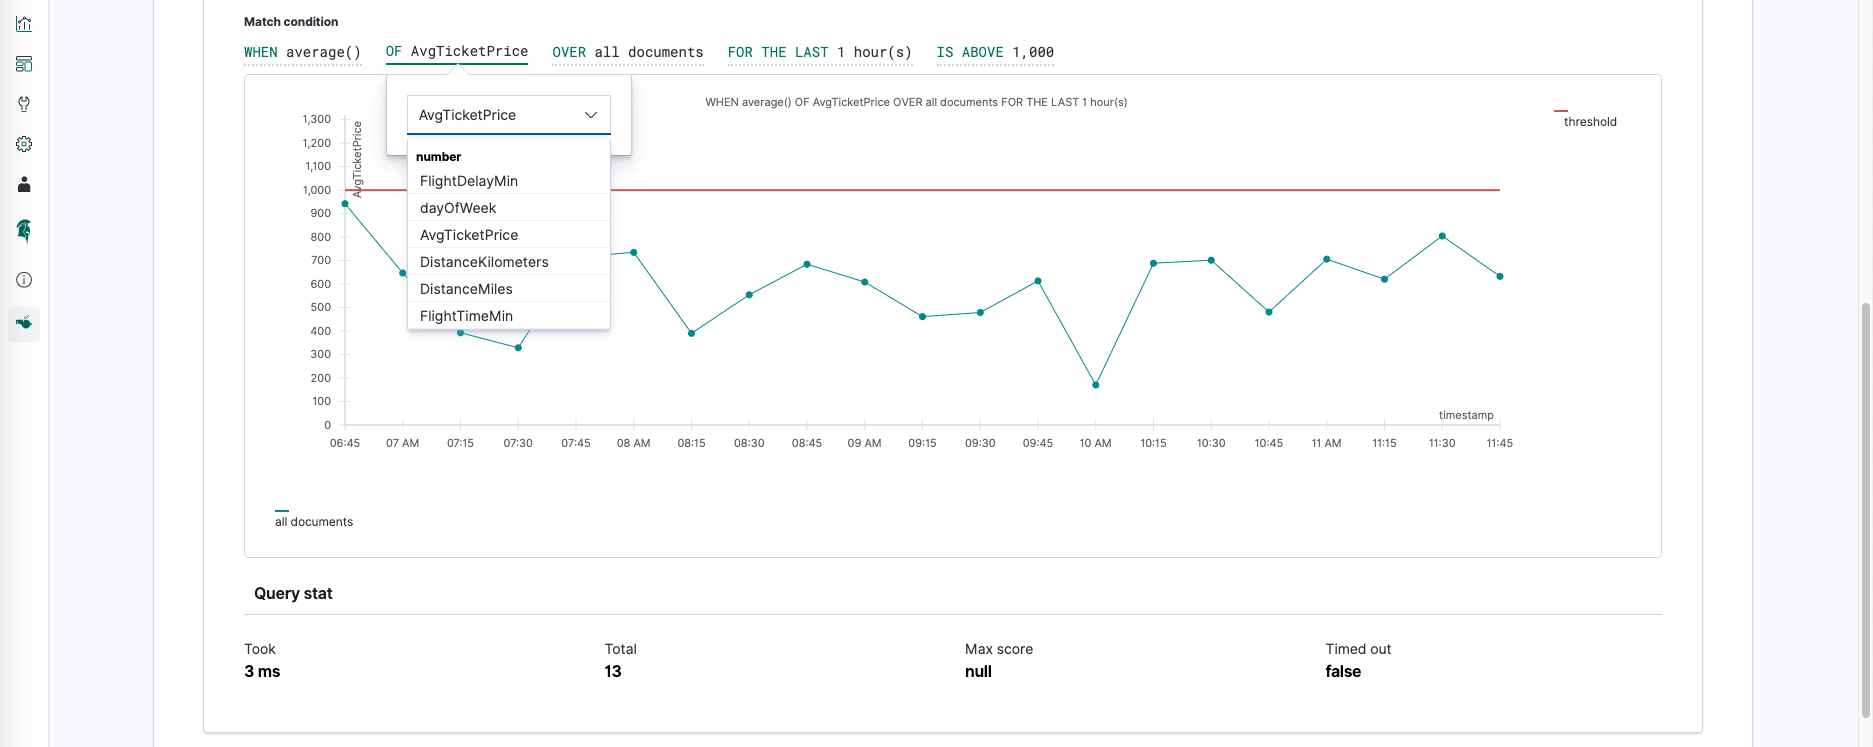Select dayOfWeek from the field list

pos(509,208)
